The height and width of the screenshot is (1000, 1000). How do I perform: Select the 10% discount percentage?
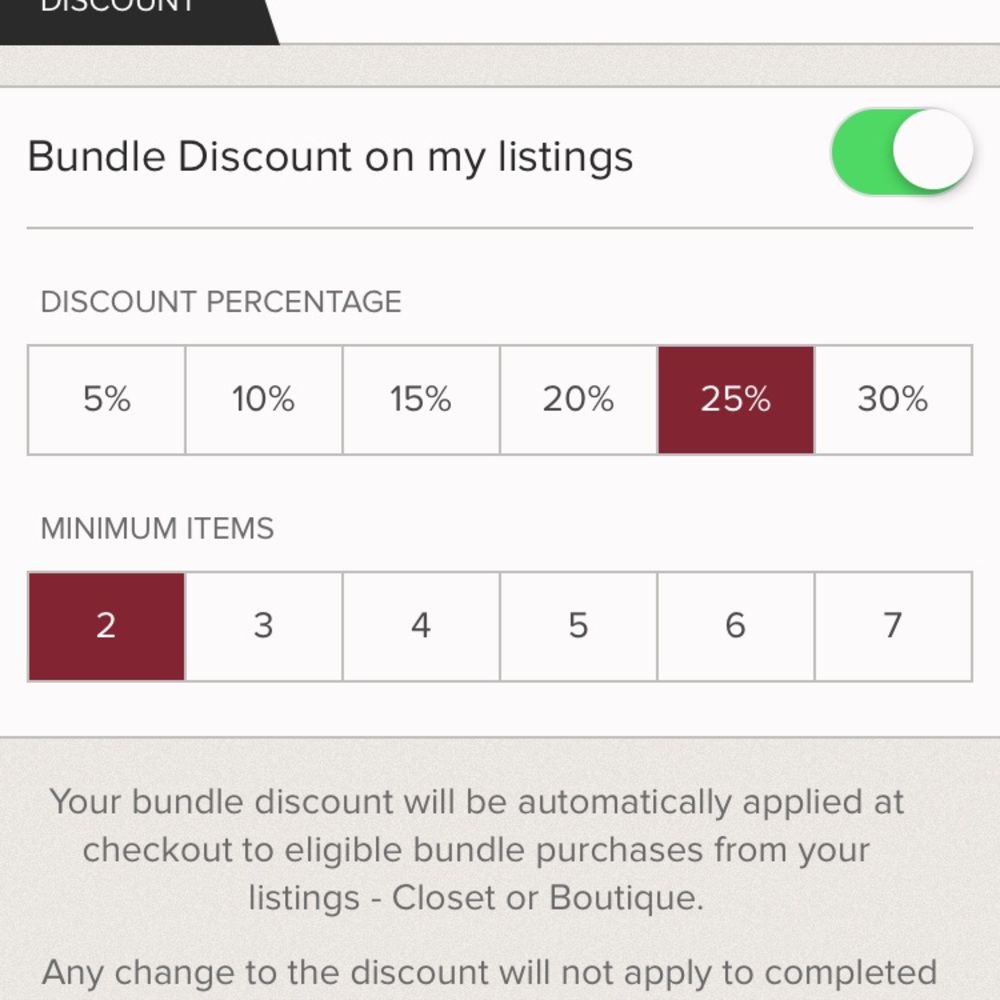tap(263, 398)
